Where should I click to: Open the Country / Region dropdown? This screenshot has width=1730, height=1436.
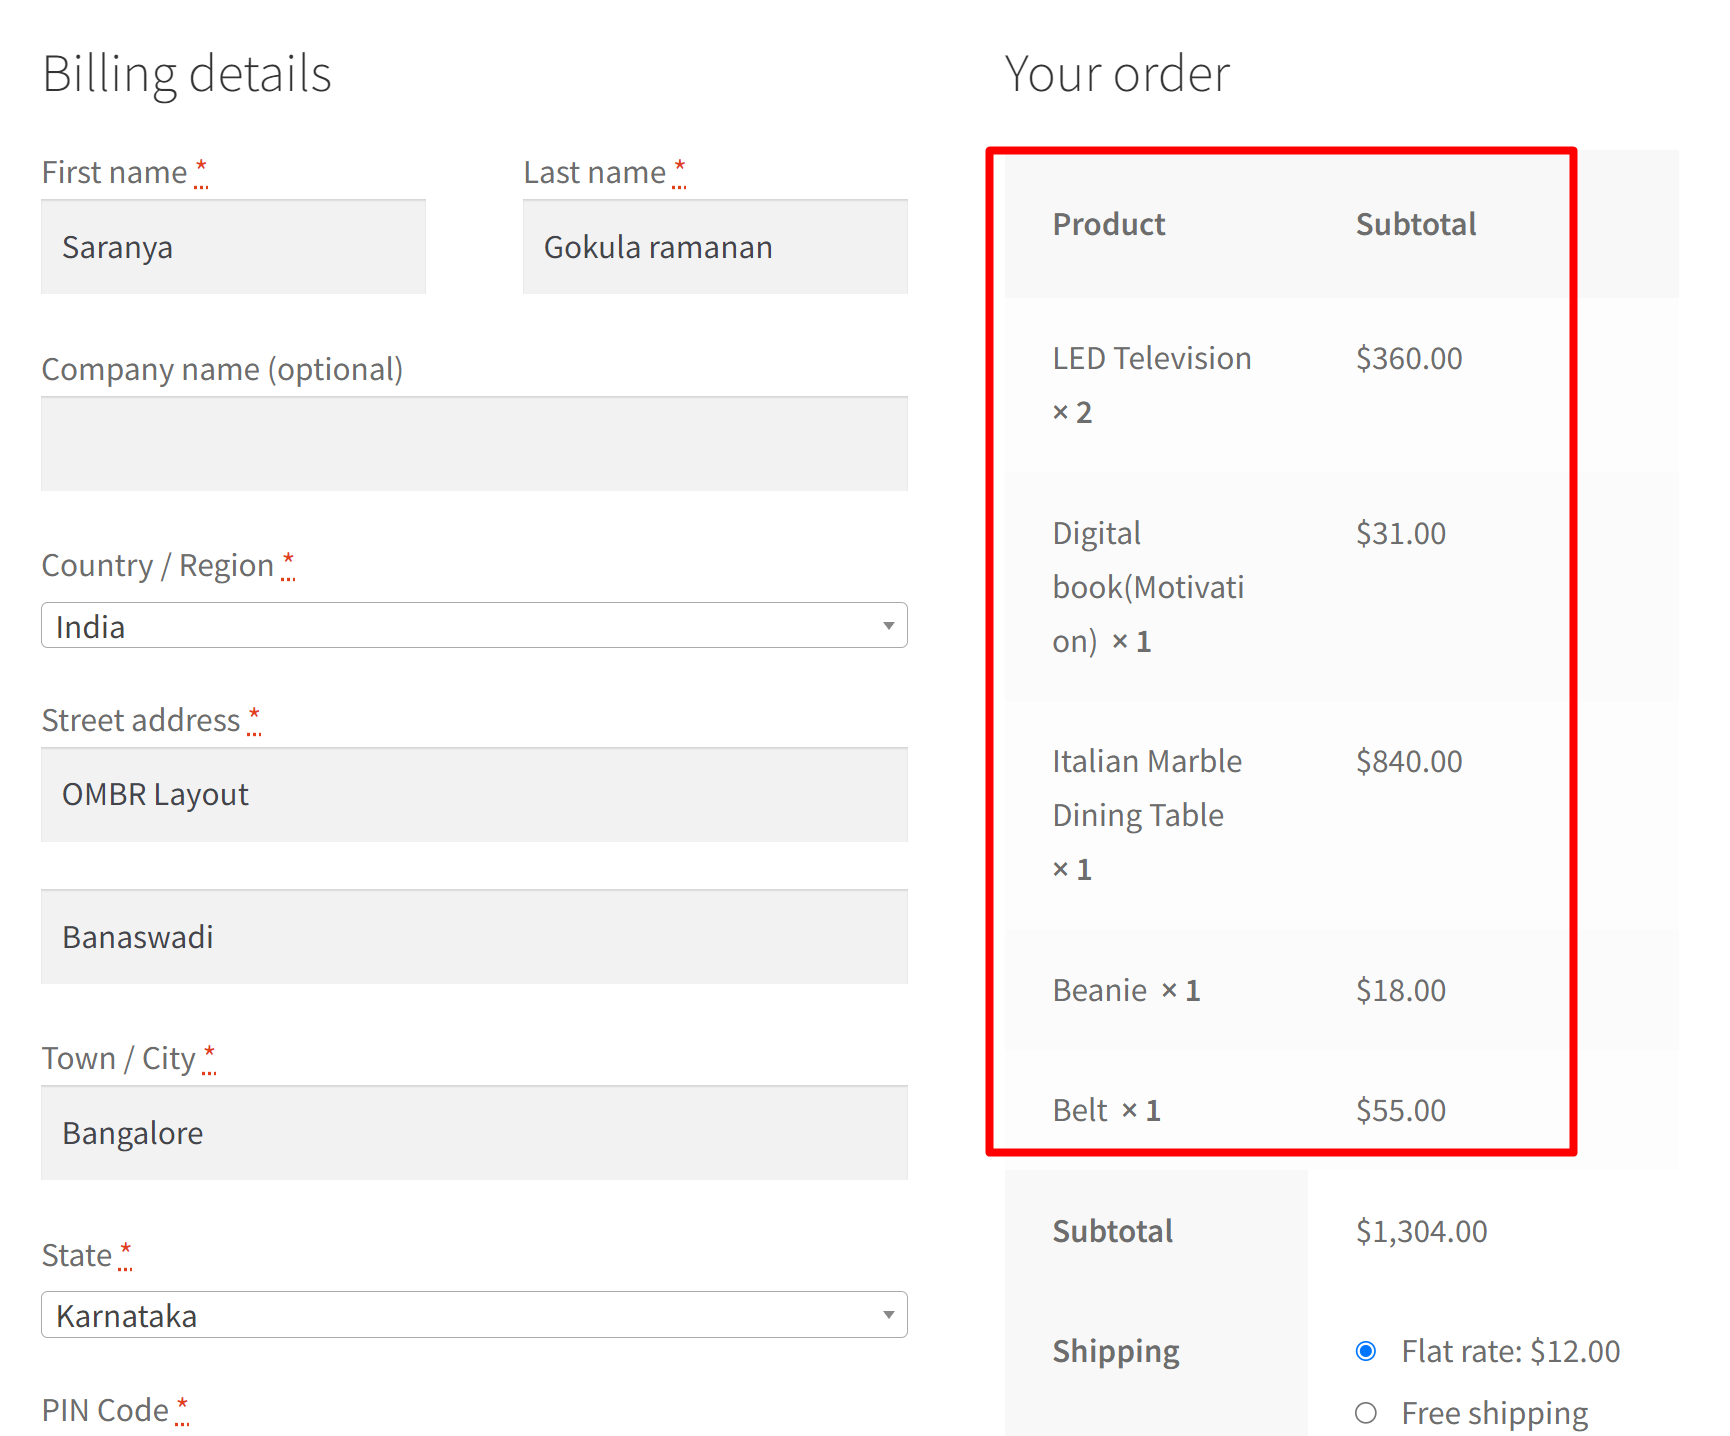tap(473, 625)
